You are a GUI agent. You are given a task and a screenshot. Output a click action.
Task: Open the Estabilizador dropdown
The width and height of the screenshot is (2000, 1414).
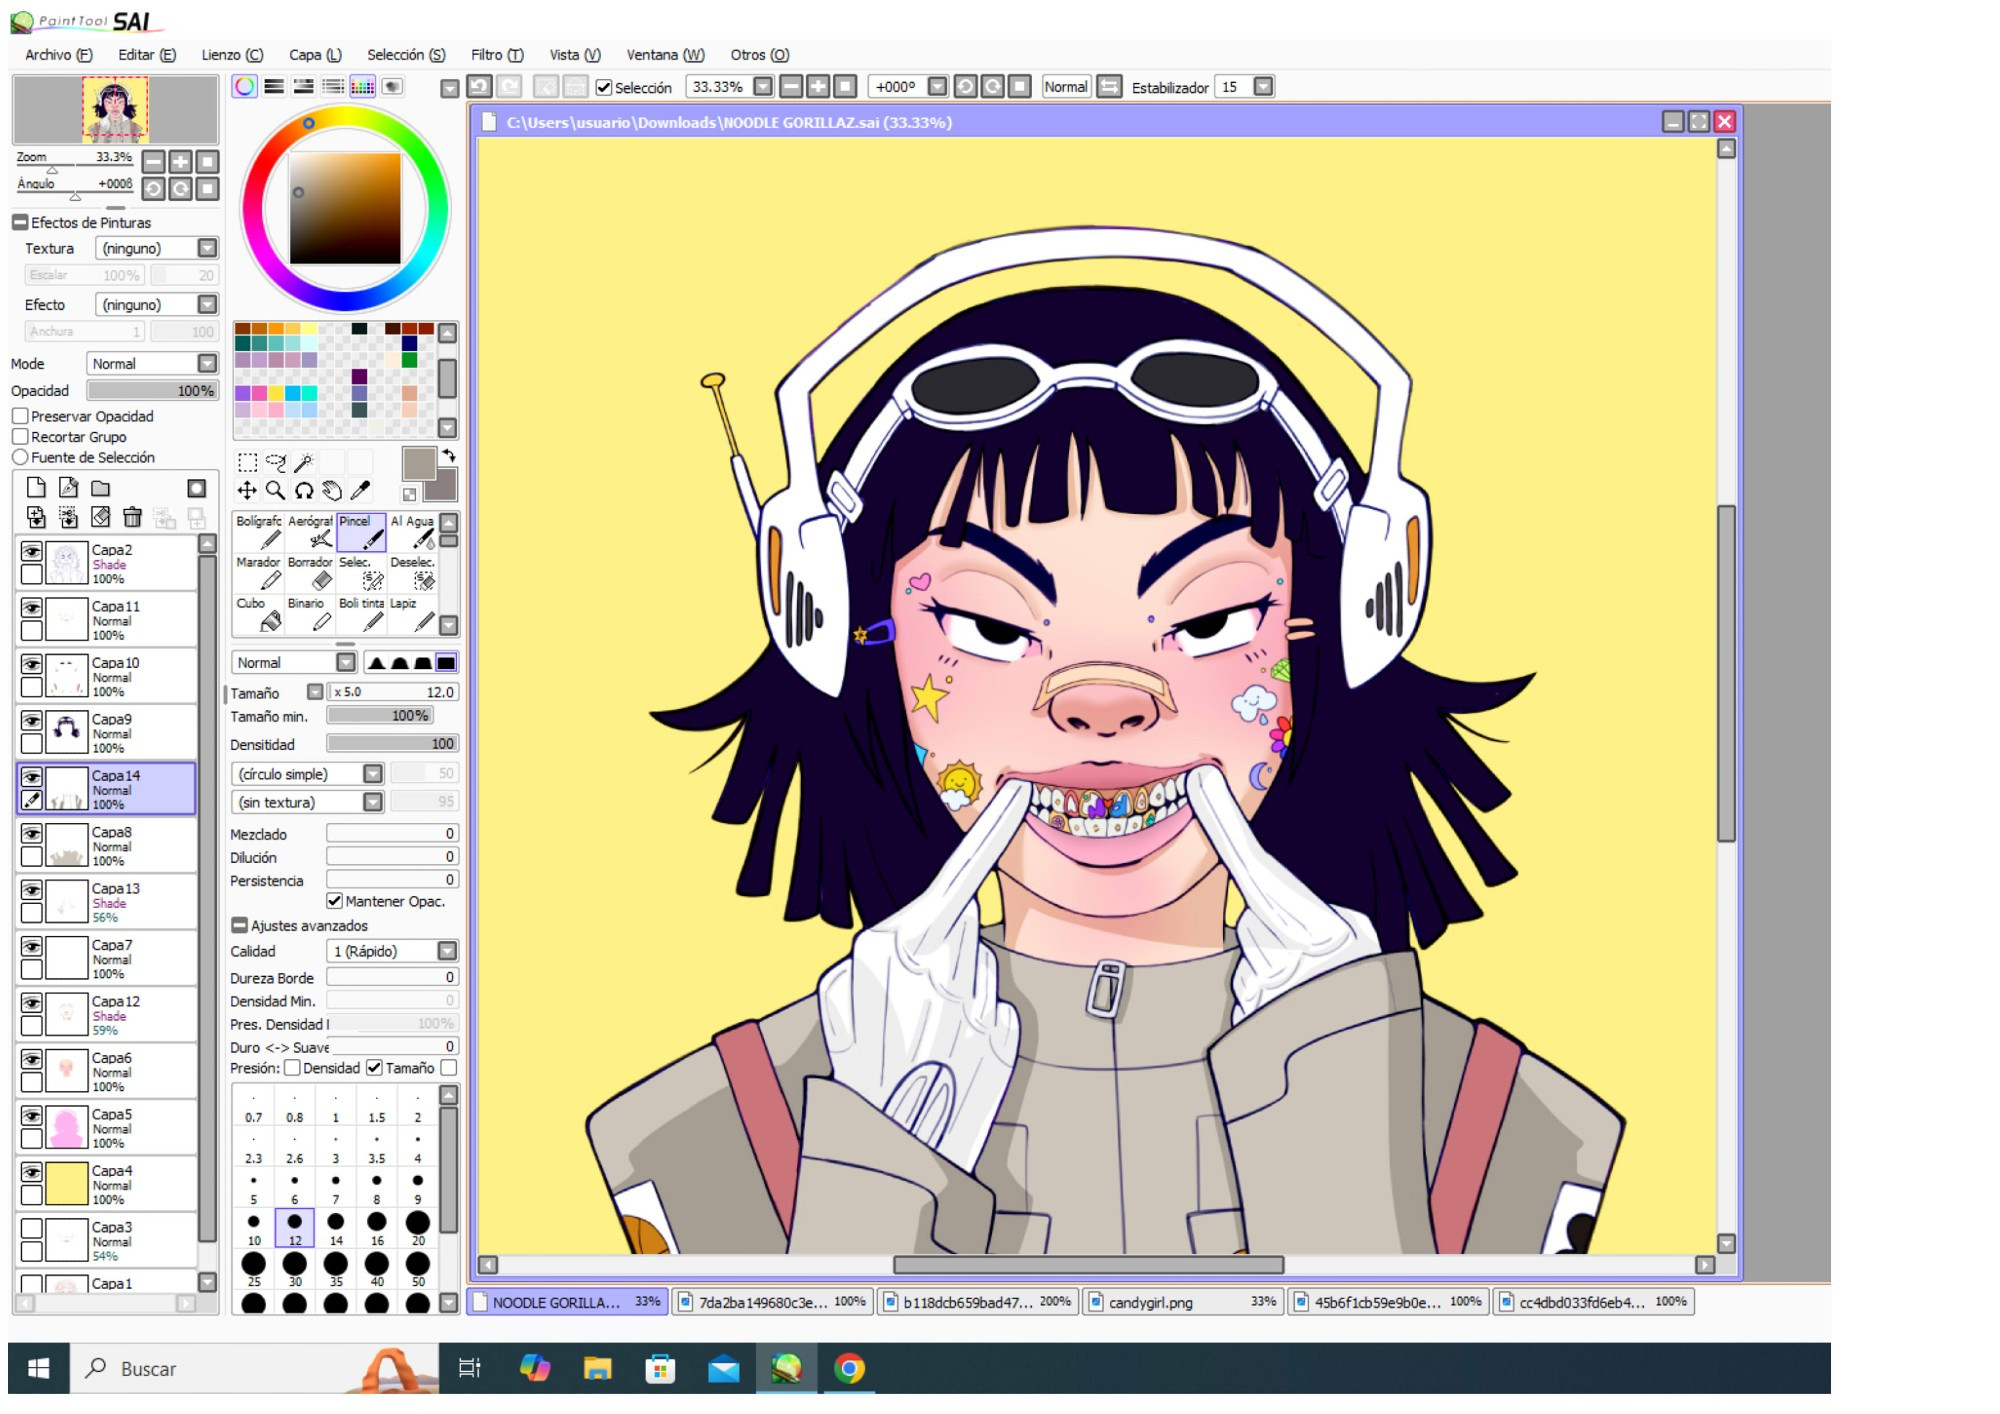pos(1264,87)
